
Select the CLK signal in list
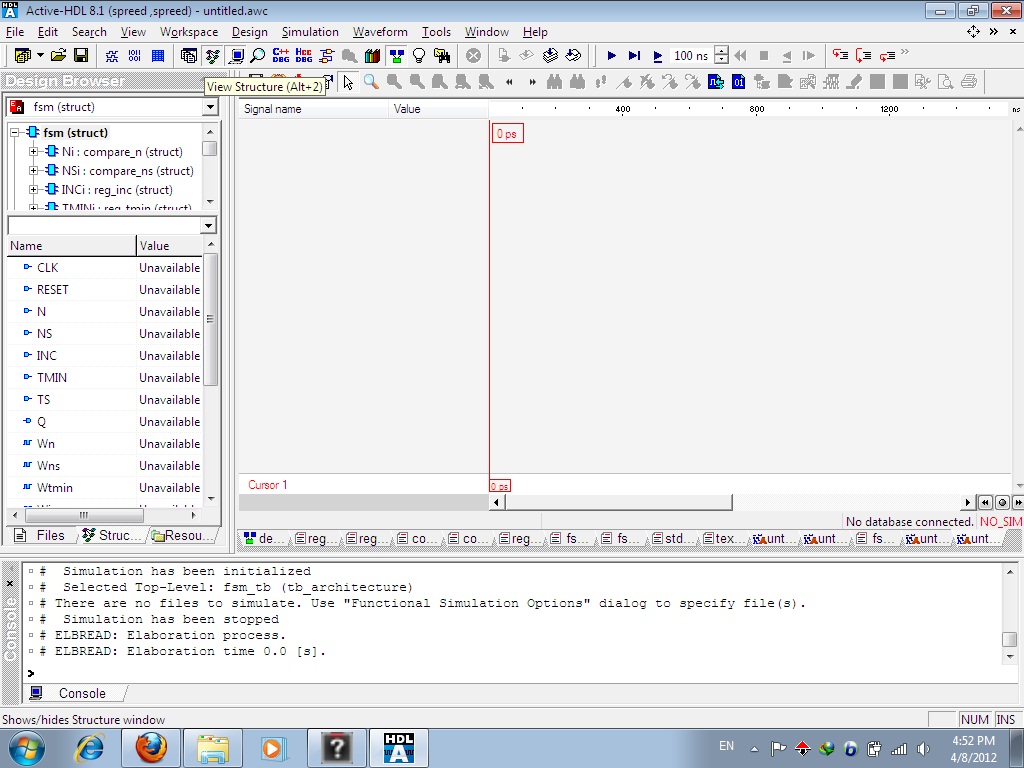pyautogui.click(x=48, y=268)
